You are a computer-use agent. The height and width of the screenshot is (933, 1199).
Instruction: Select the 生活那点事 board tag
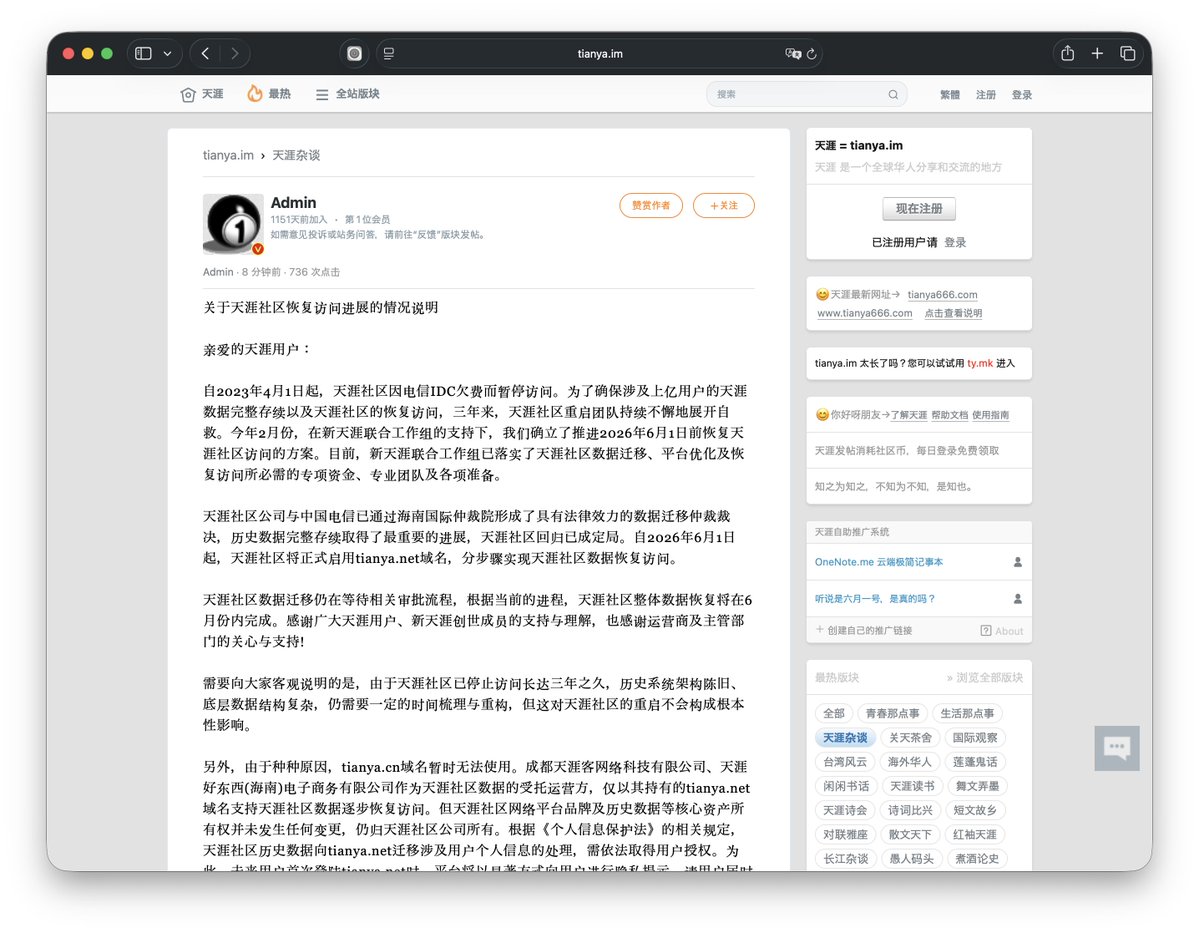[x=967, y=714]
